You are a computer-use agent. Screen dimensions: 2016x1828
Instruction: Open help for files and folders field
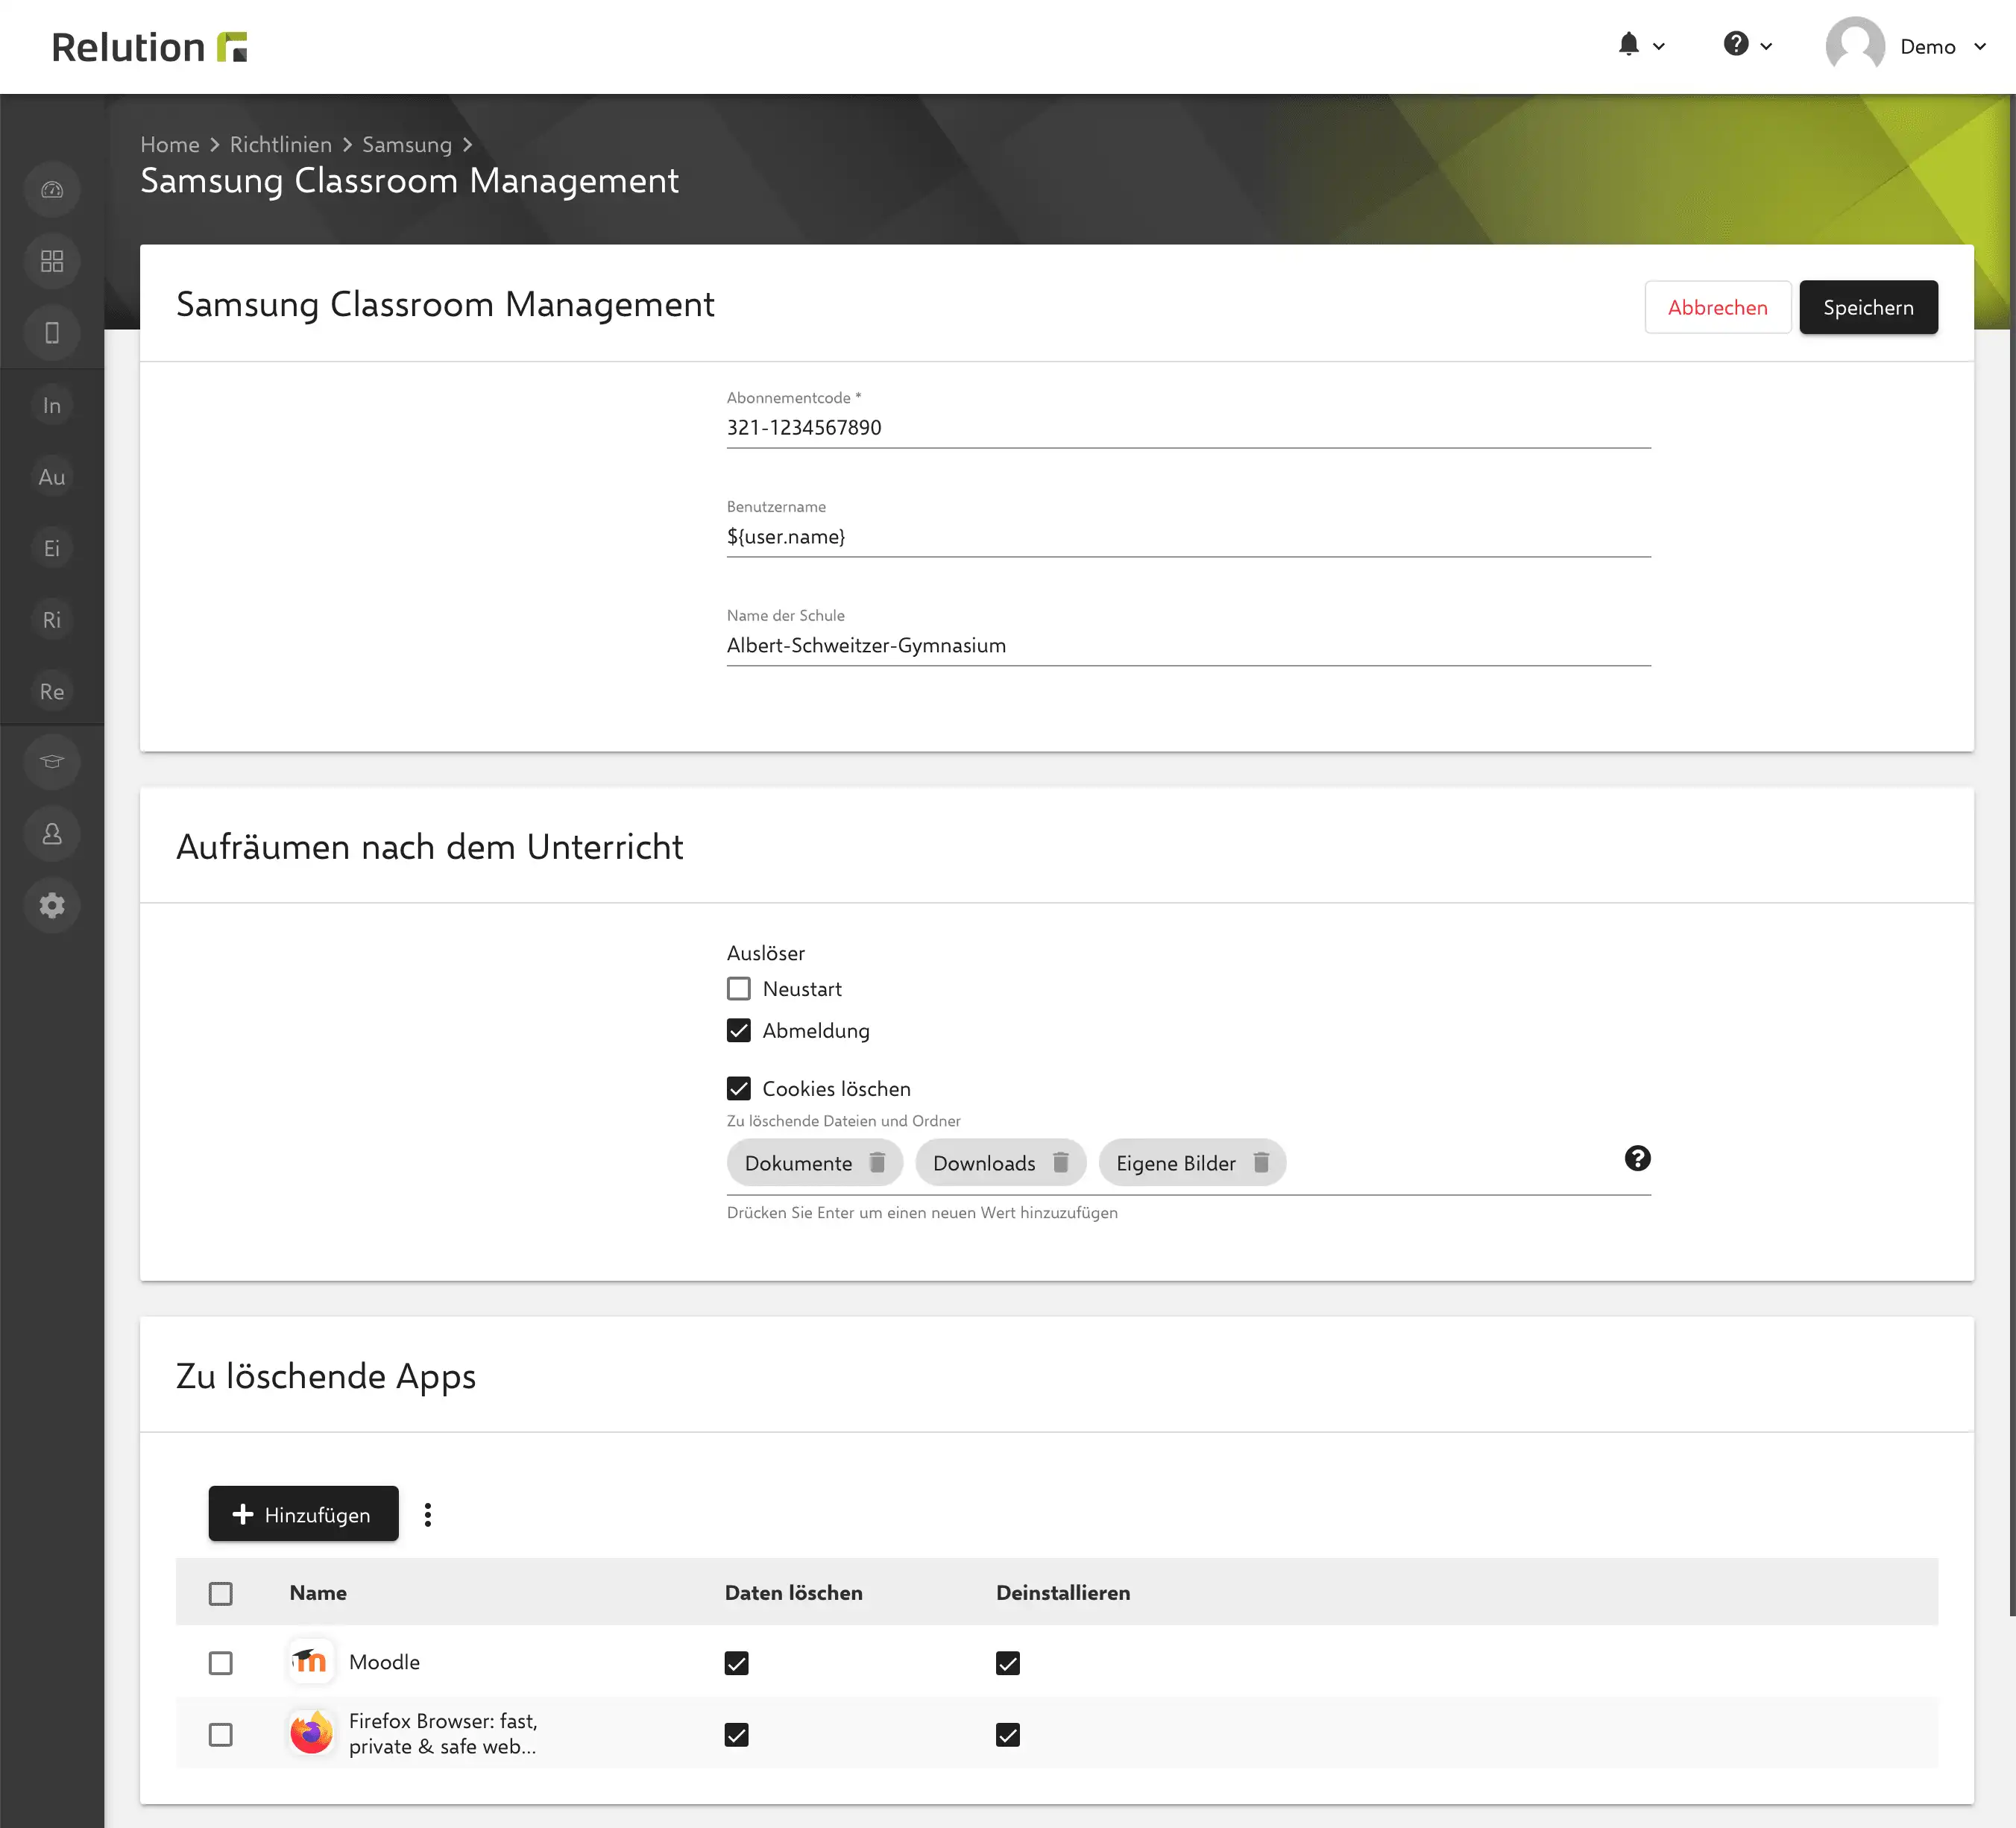click(1637, 1159)
